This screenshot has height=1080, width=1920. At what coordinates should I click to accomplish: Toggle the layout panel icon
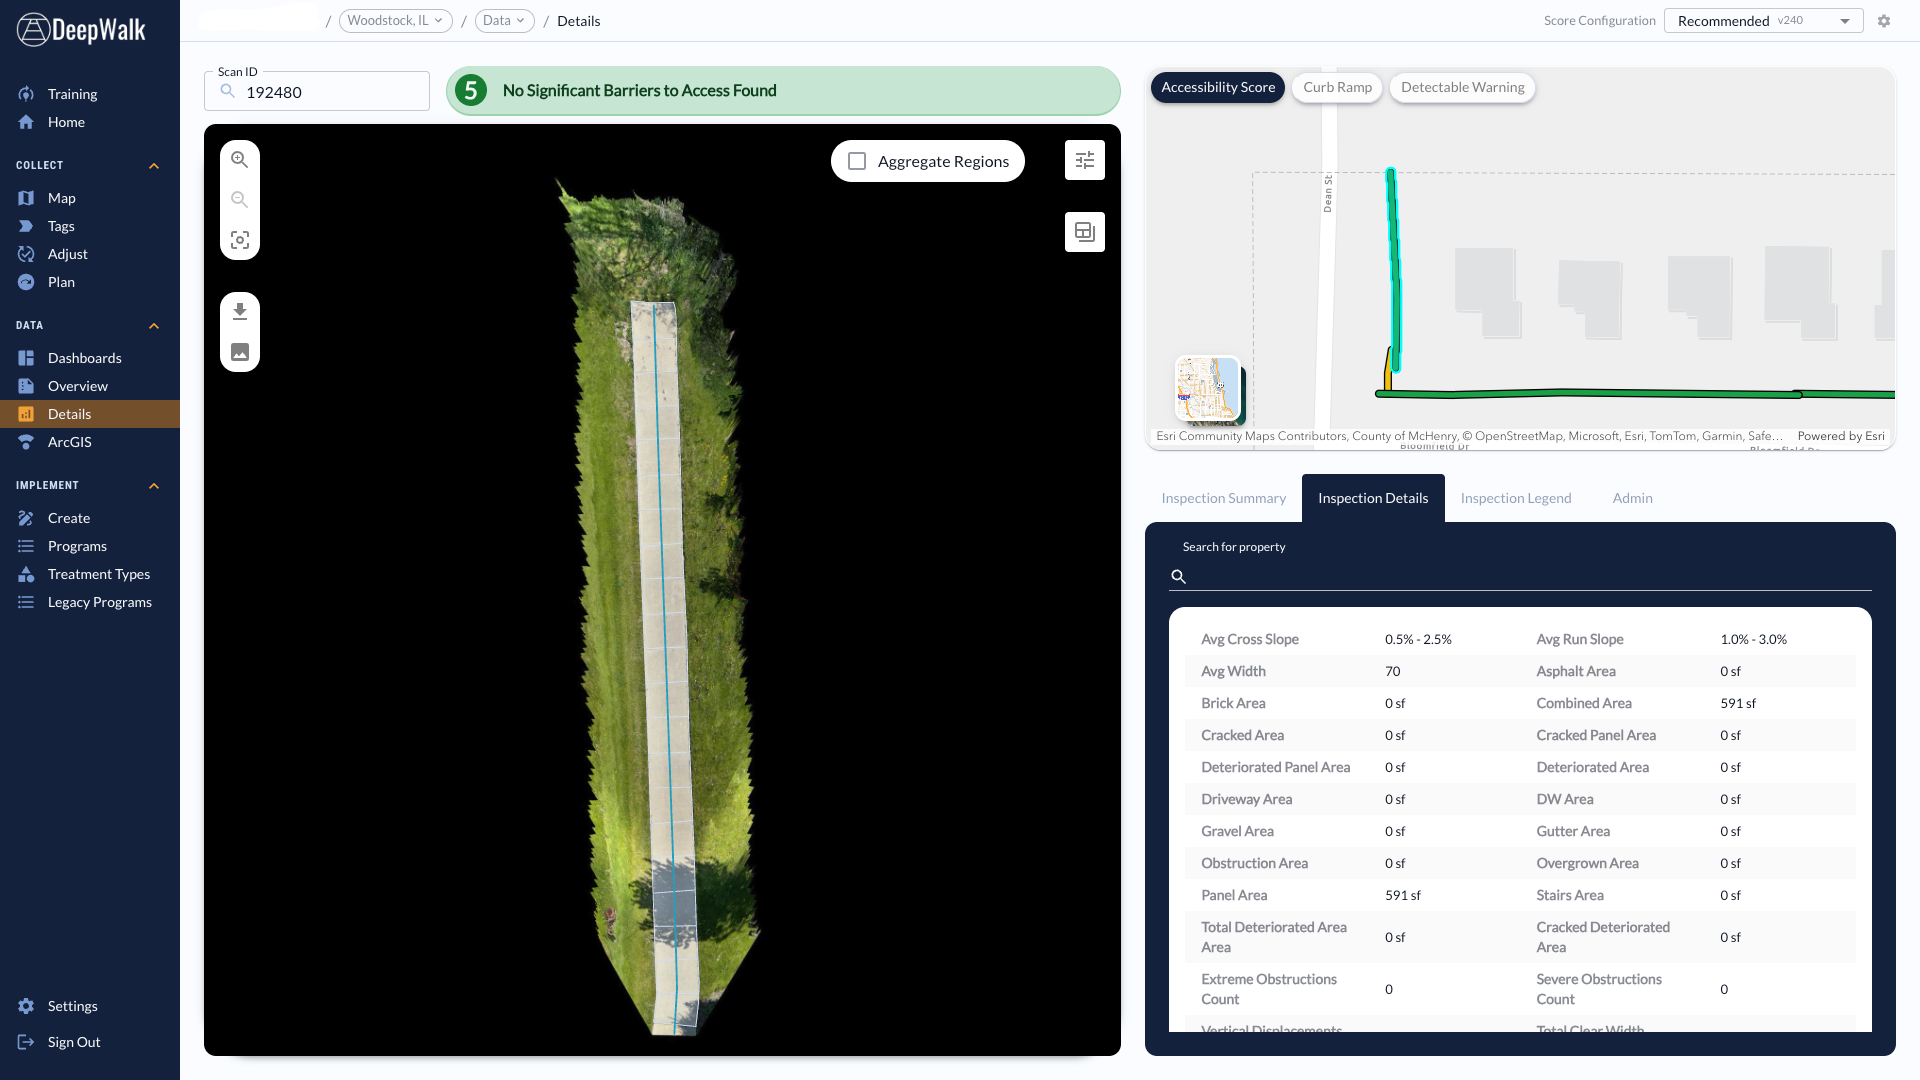tap(1085, 232)
